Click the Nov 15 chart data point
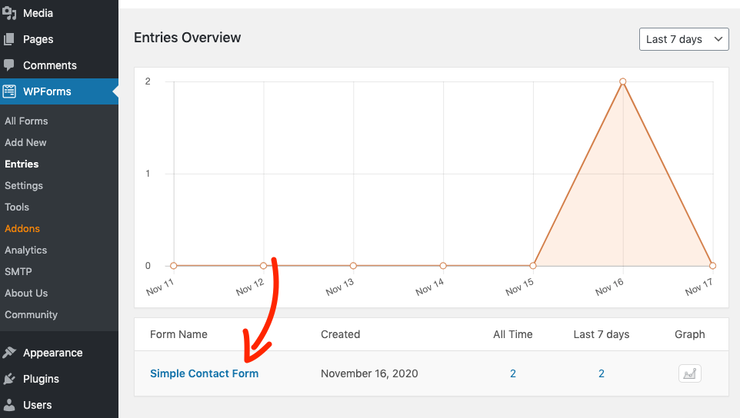The height and width of the screenshot is (418, 740). point(533,266)
